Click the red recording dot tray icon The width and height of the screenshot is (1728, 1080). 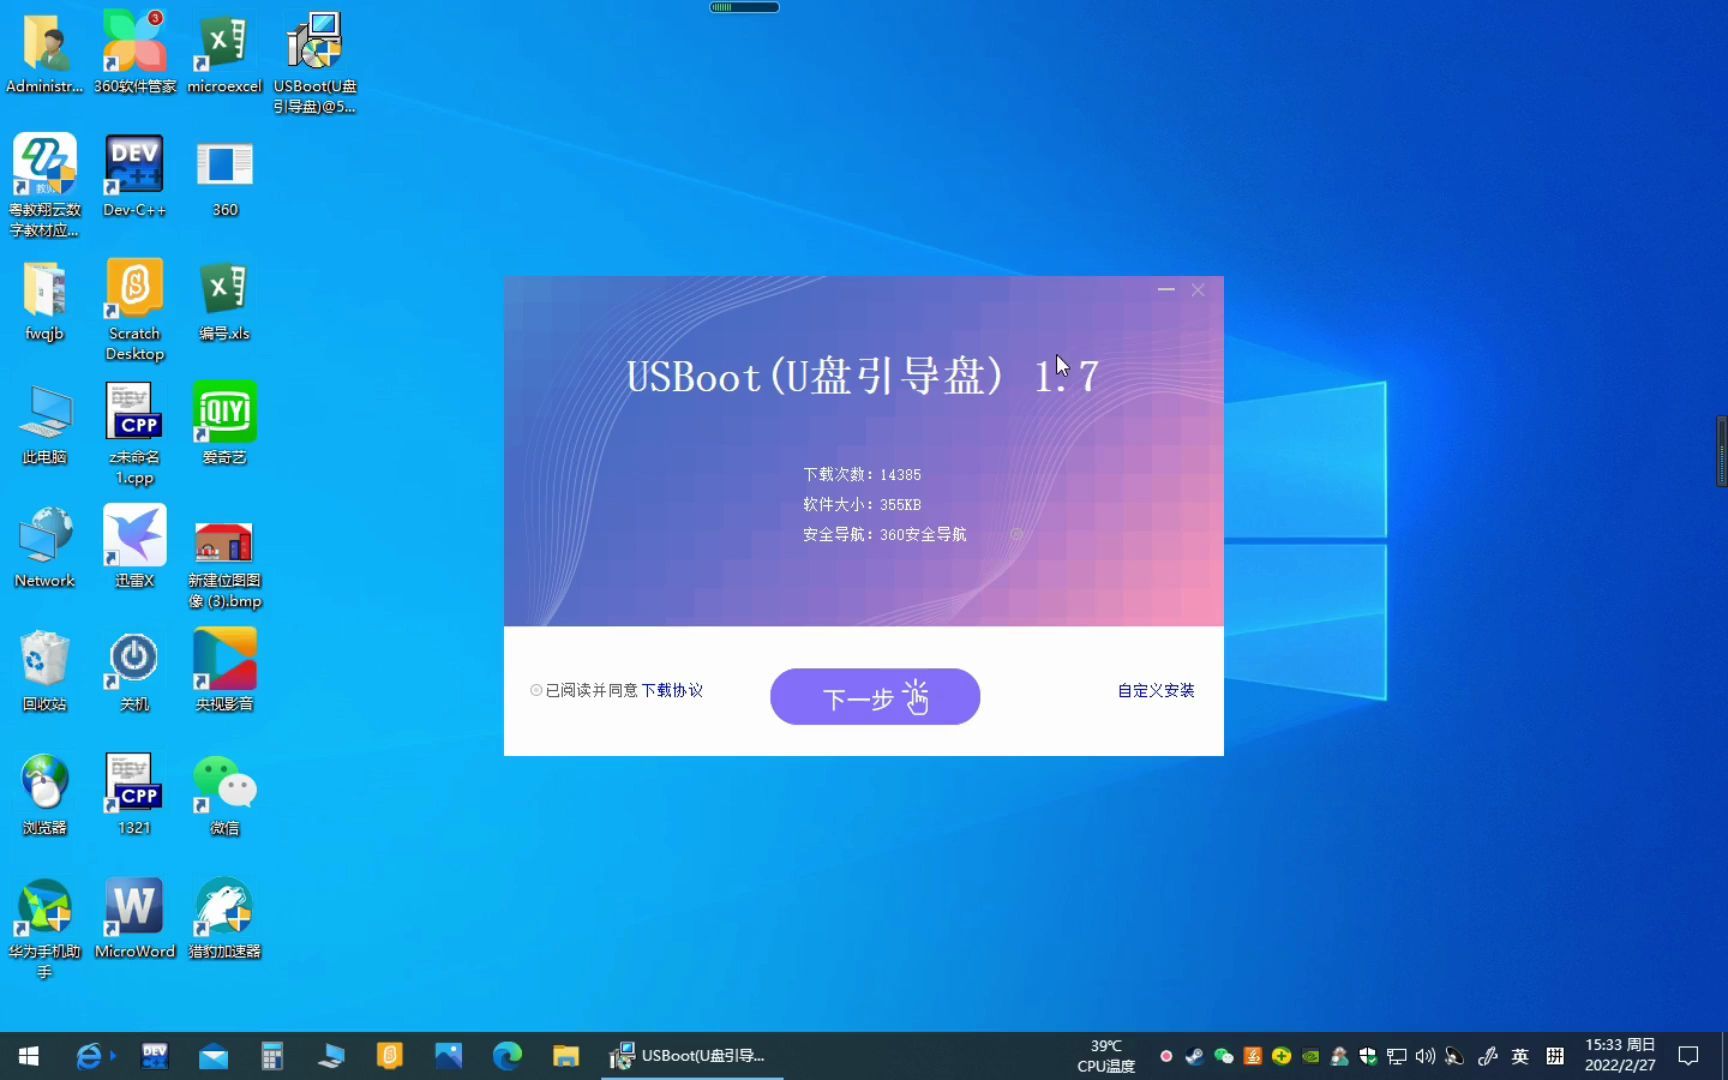(x=1166, y=1056)
